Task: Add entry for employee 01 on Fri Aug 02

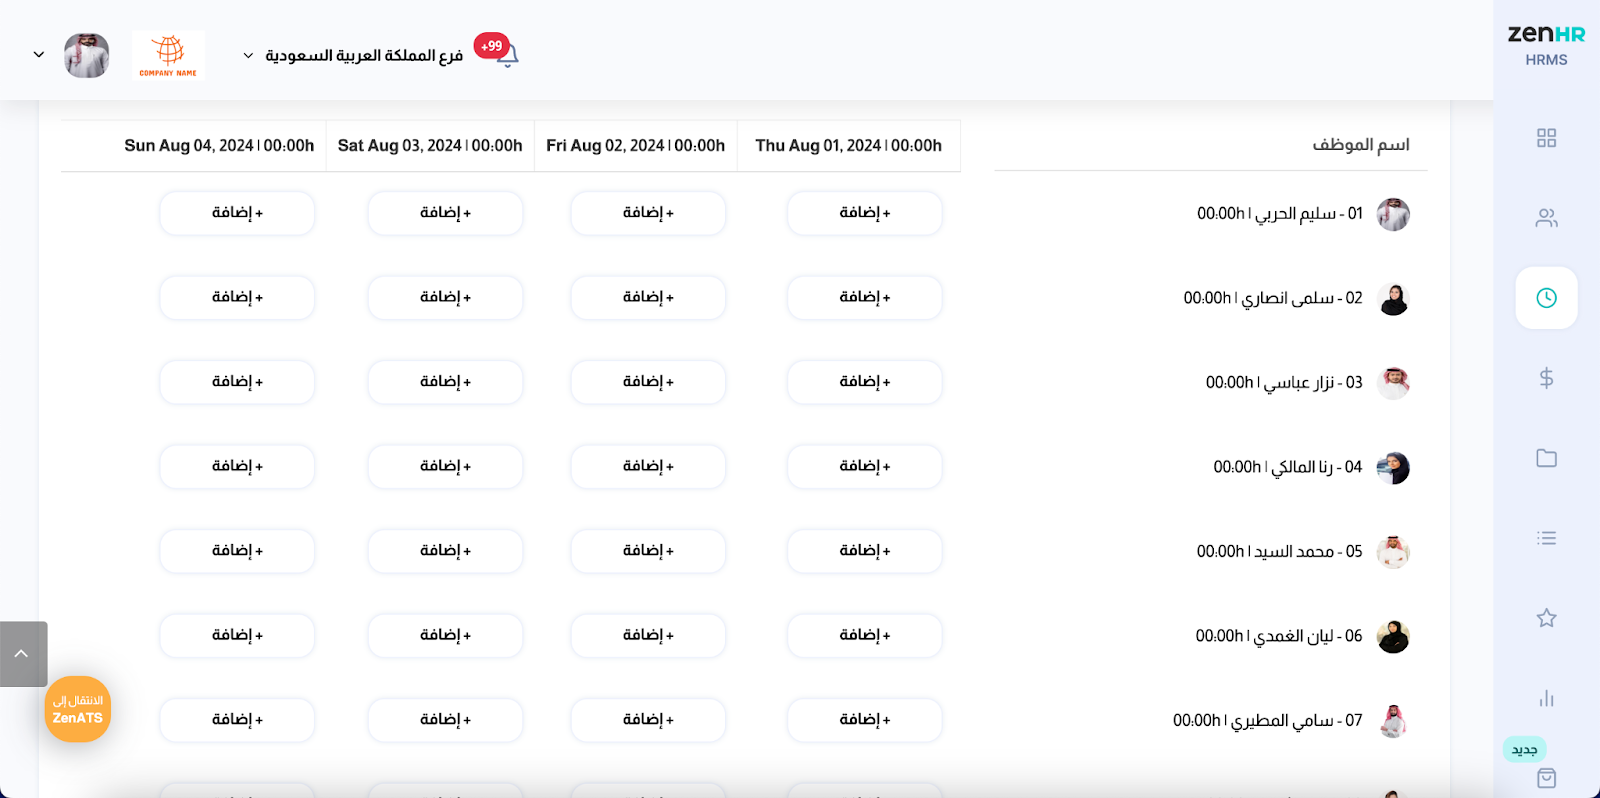Action: pos(648,213)
